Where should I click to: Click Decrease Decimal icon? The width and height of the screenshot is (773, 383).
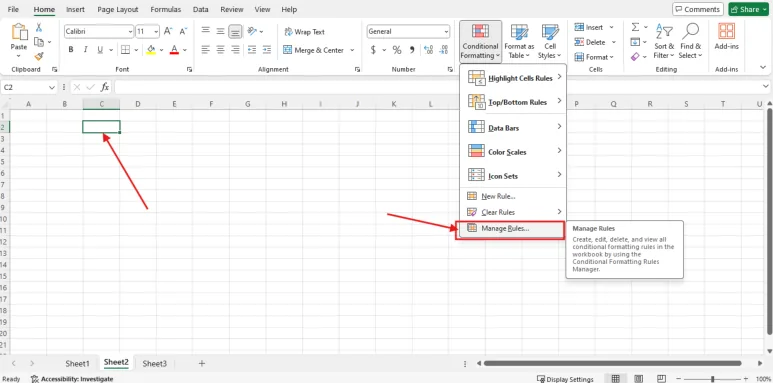(x=444, y=50)
